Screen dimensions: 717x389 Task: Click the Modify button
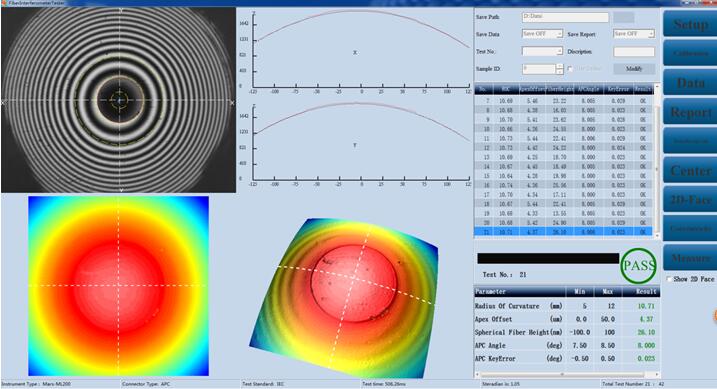click(634, 69)
